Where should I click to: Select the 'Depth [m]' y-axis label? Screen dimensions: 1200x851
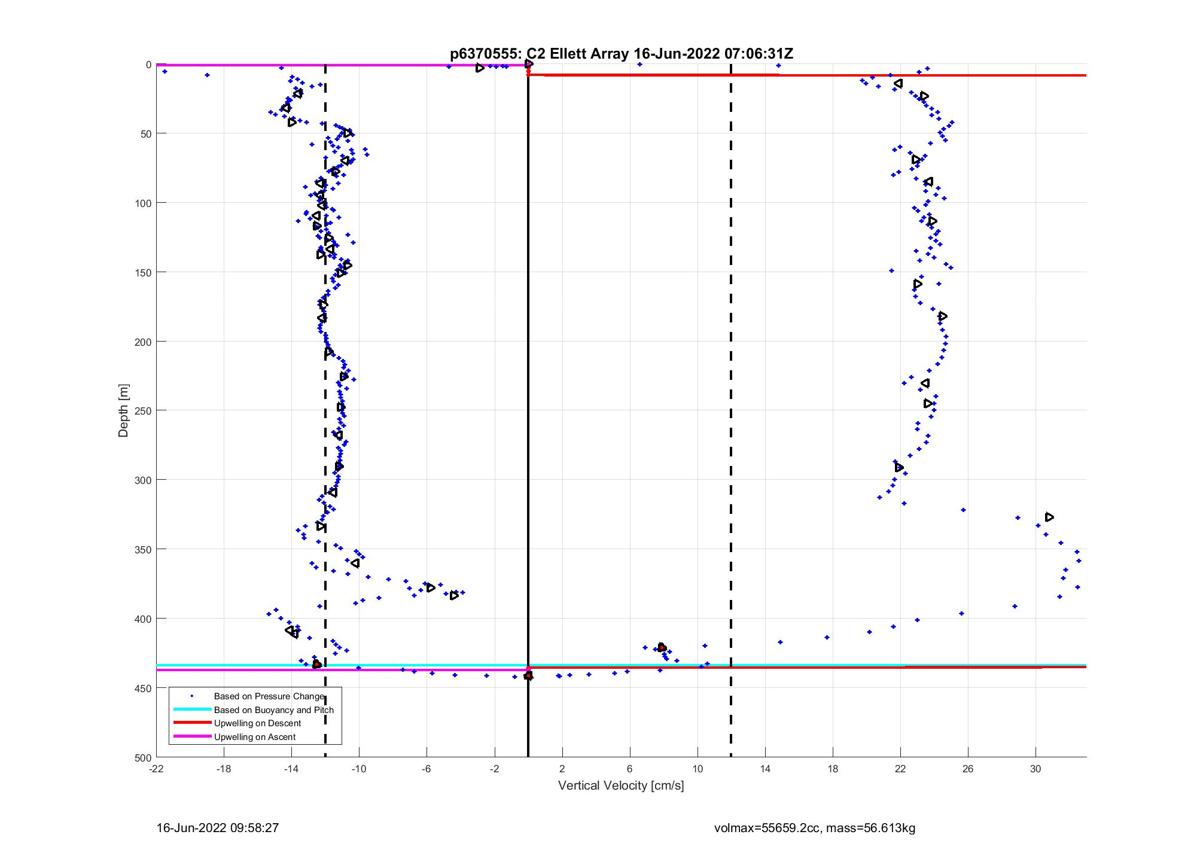124,410
